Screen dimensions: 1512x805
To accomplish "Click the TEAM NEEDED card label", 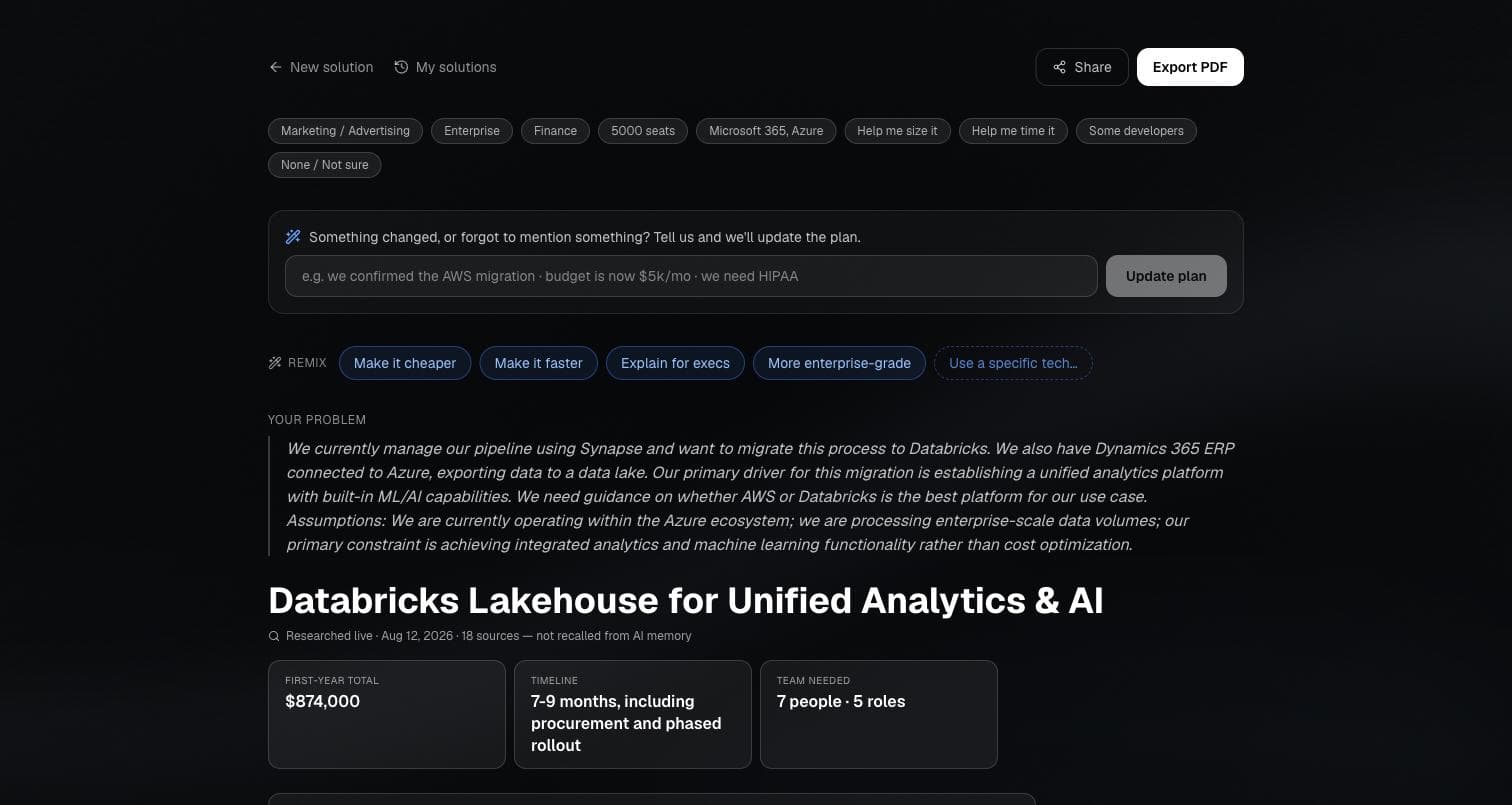I will [813, 680].
